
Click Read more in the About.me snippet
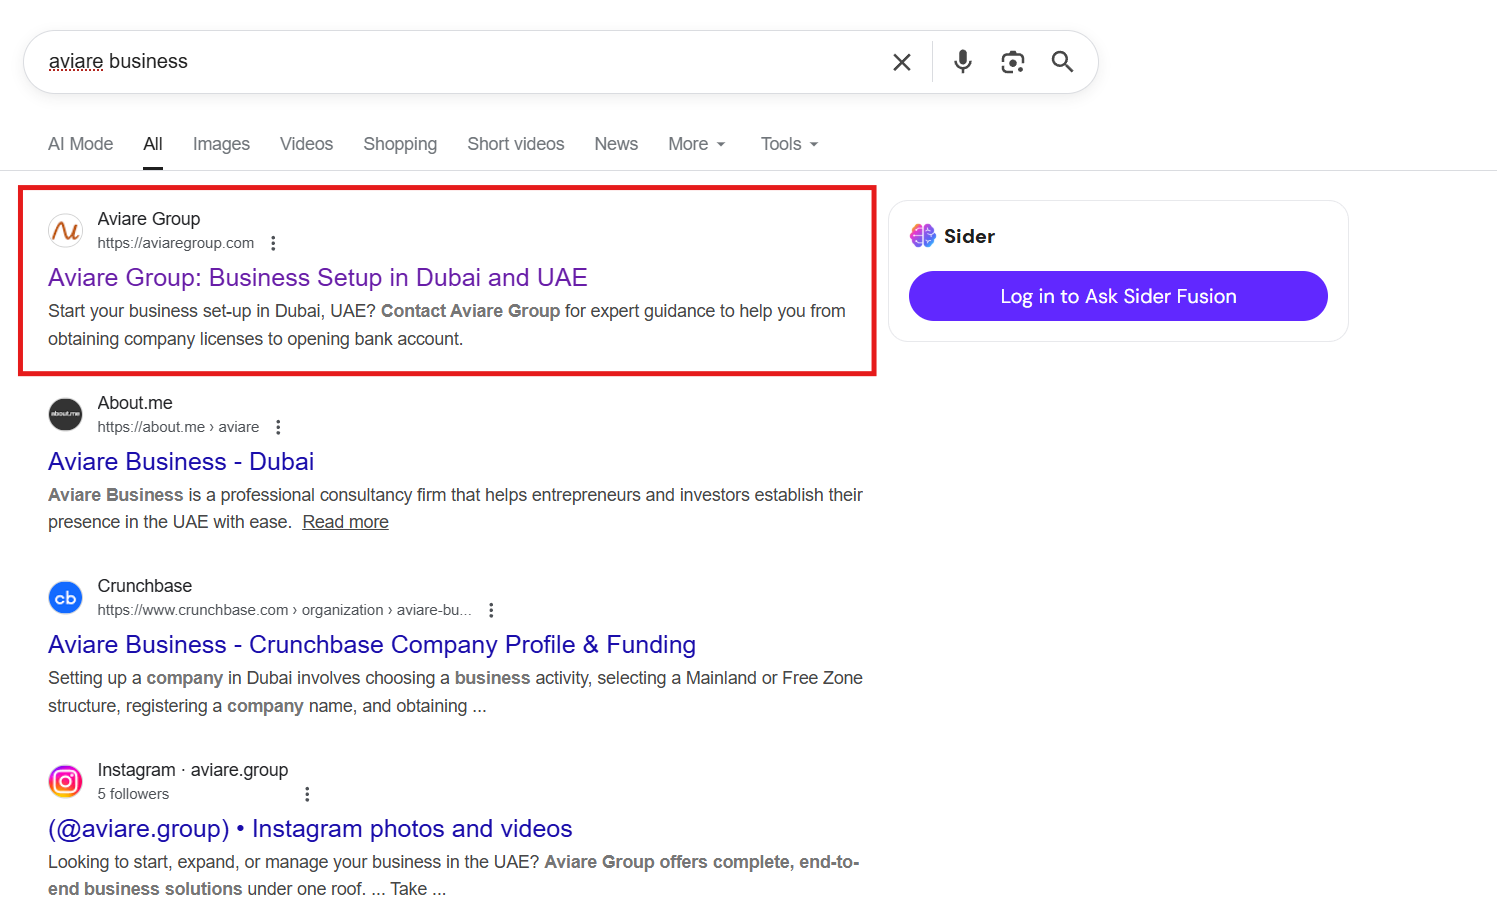click(x=345, y=522)
